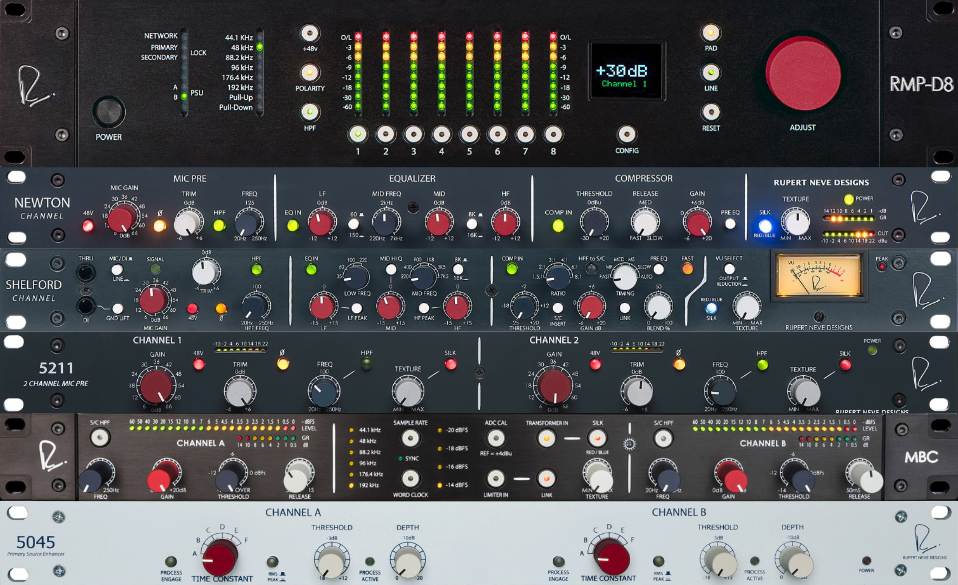
Task: Enable the PAD button on RMP-D8
Action: (711, 32)
